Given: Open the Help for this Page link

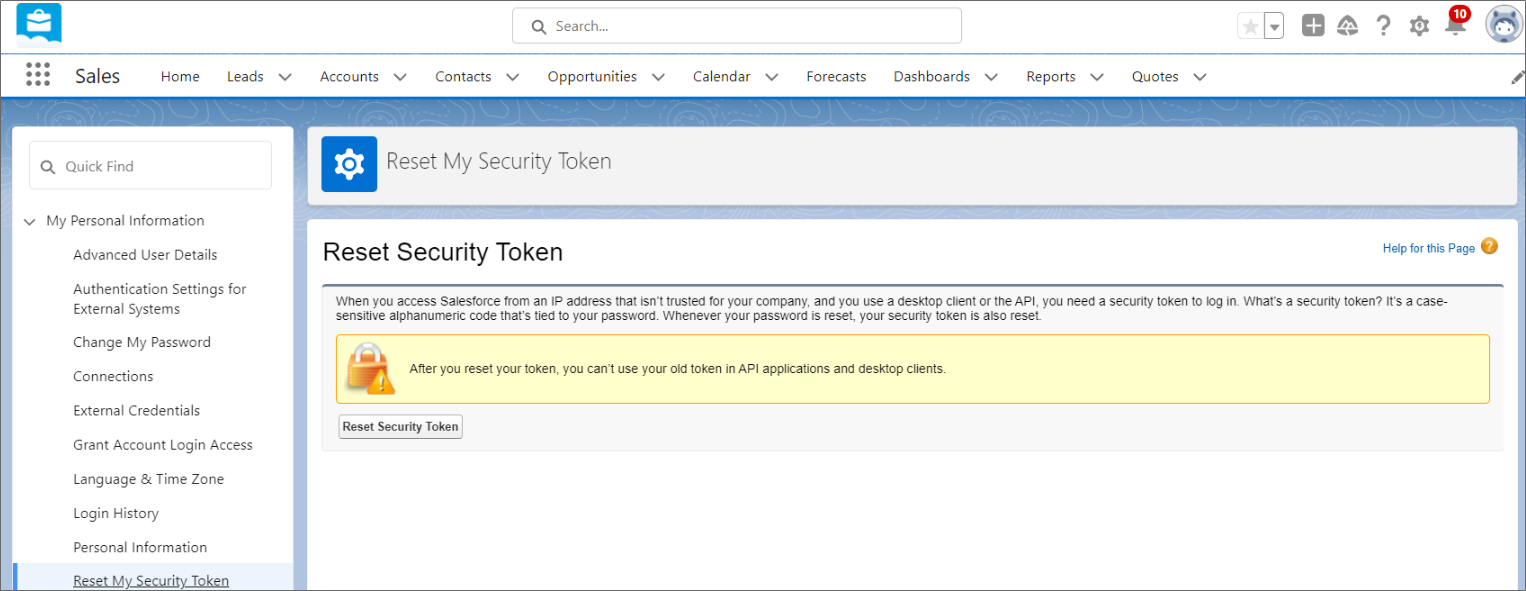Looking at the screenshot, I should (x=1428, y=248).
